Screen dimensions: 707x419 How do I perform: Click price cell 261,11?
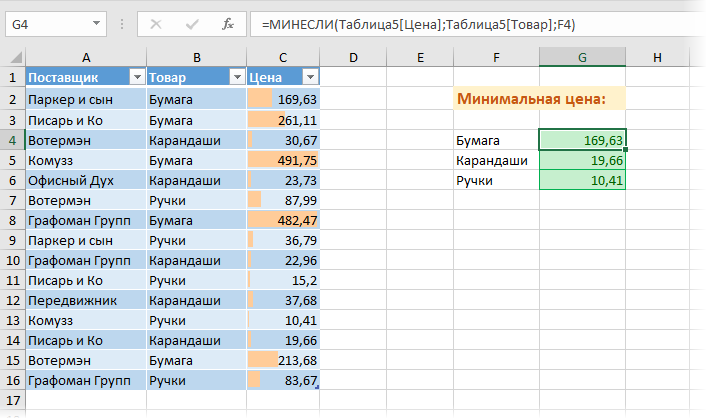pos(283,120)
